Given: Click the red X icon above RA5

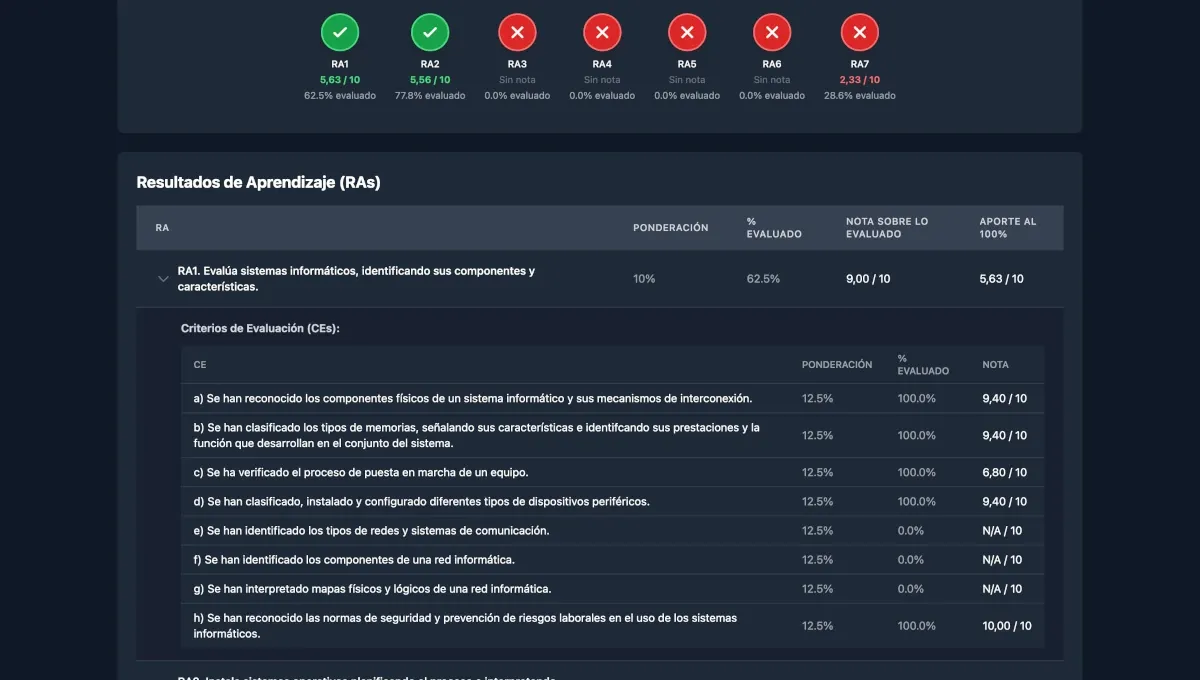Looking at the screenshot, I should coord(687,31).
